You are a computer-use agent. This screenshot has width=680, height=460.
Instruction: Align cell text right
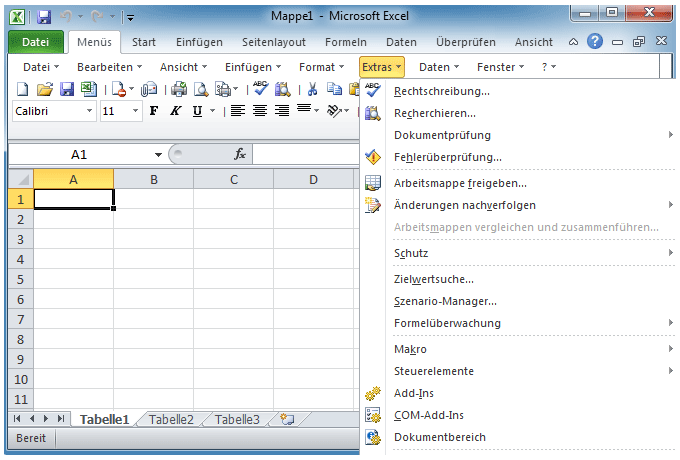point(282,111)
